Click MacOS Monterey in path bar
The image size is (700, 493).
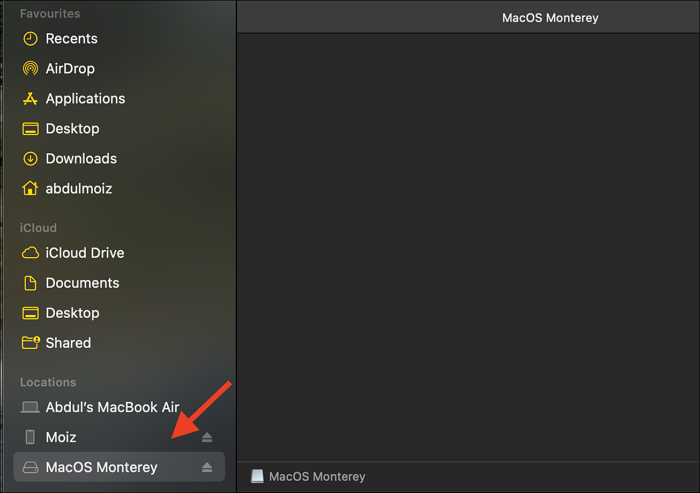(x=316, y=477)
